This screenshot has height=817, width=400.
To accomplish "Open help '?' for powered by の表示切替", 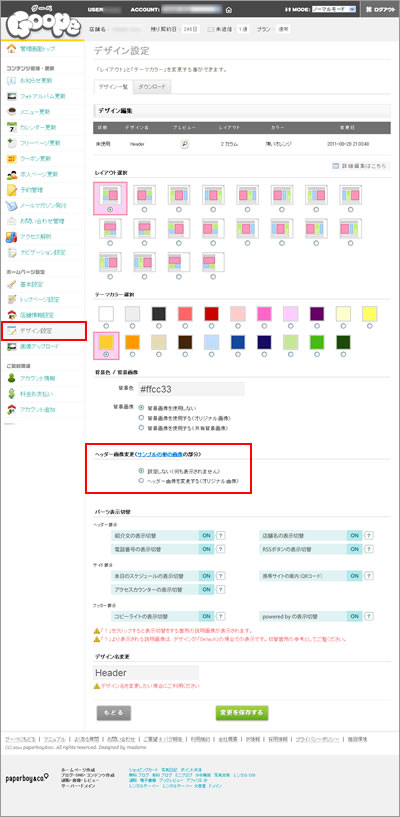I will [x=369, y=616].
